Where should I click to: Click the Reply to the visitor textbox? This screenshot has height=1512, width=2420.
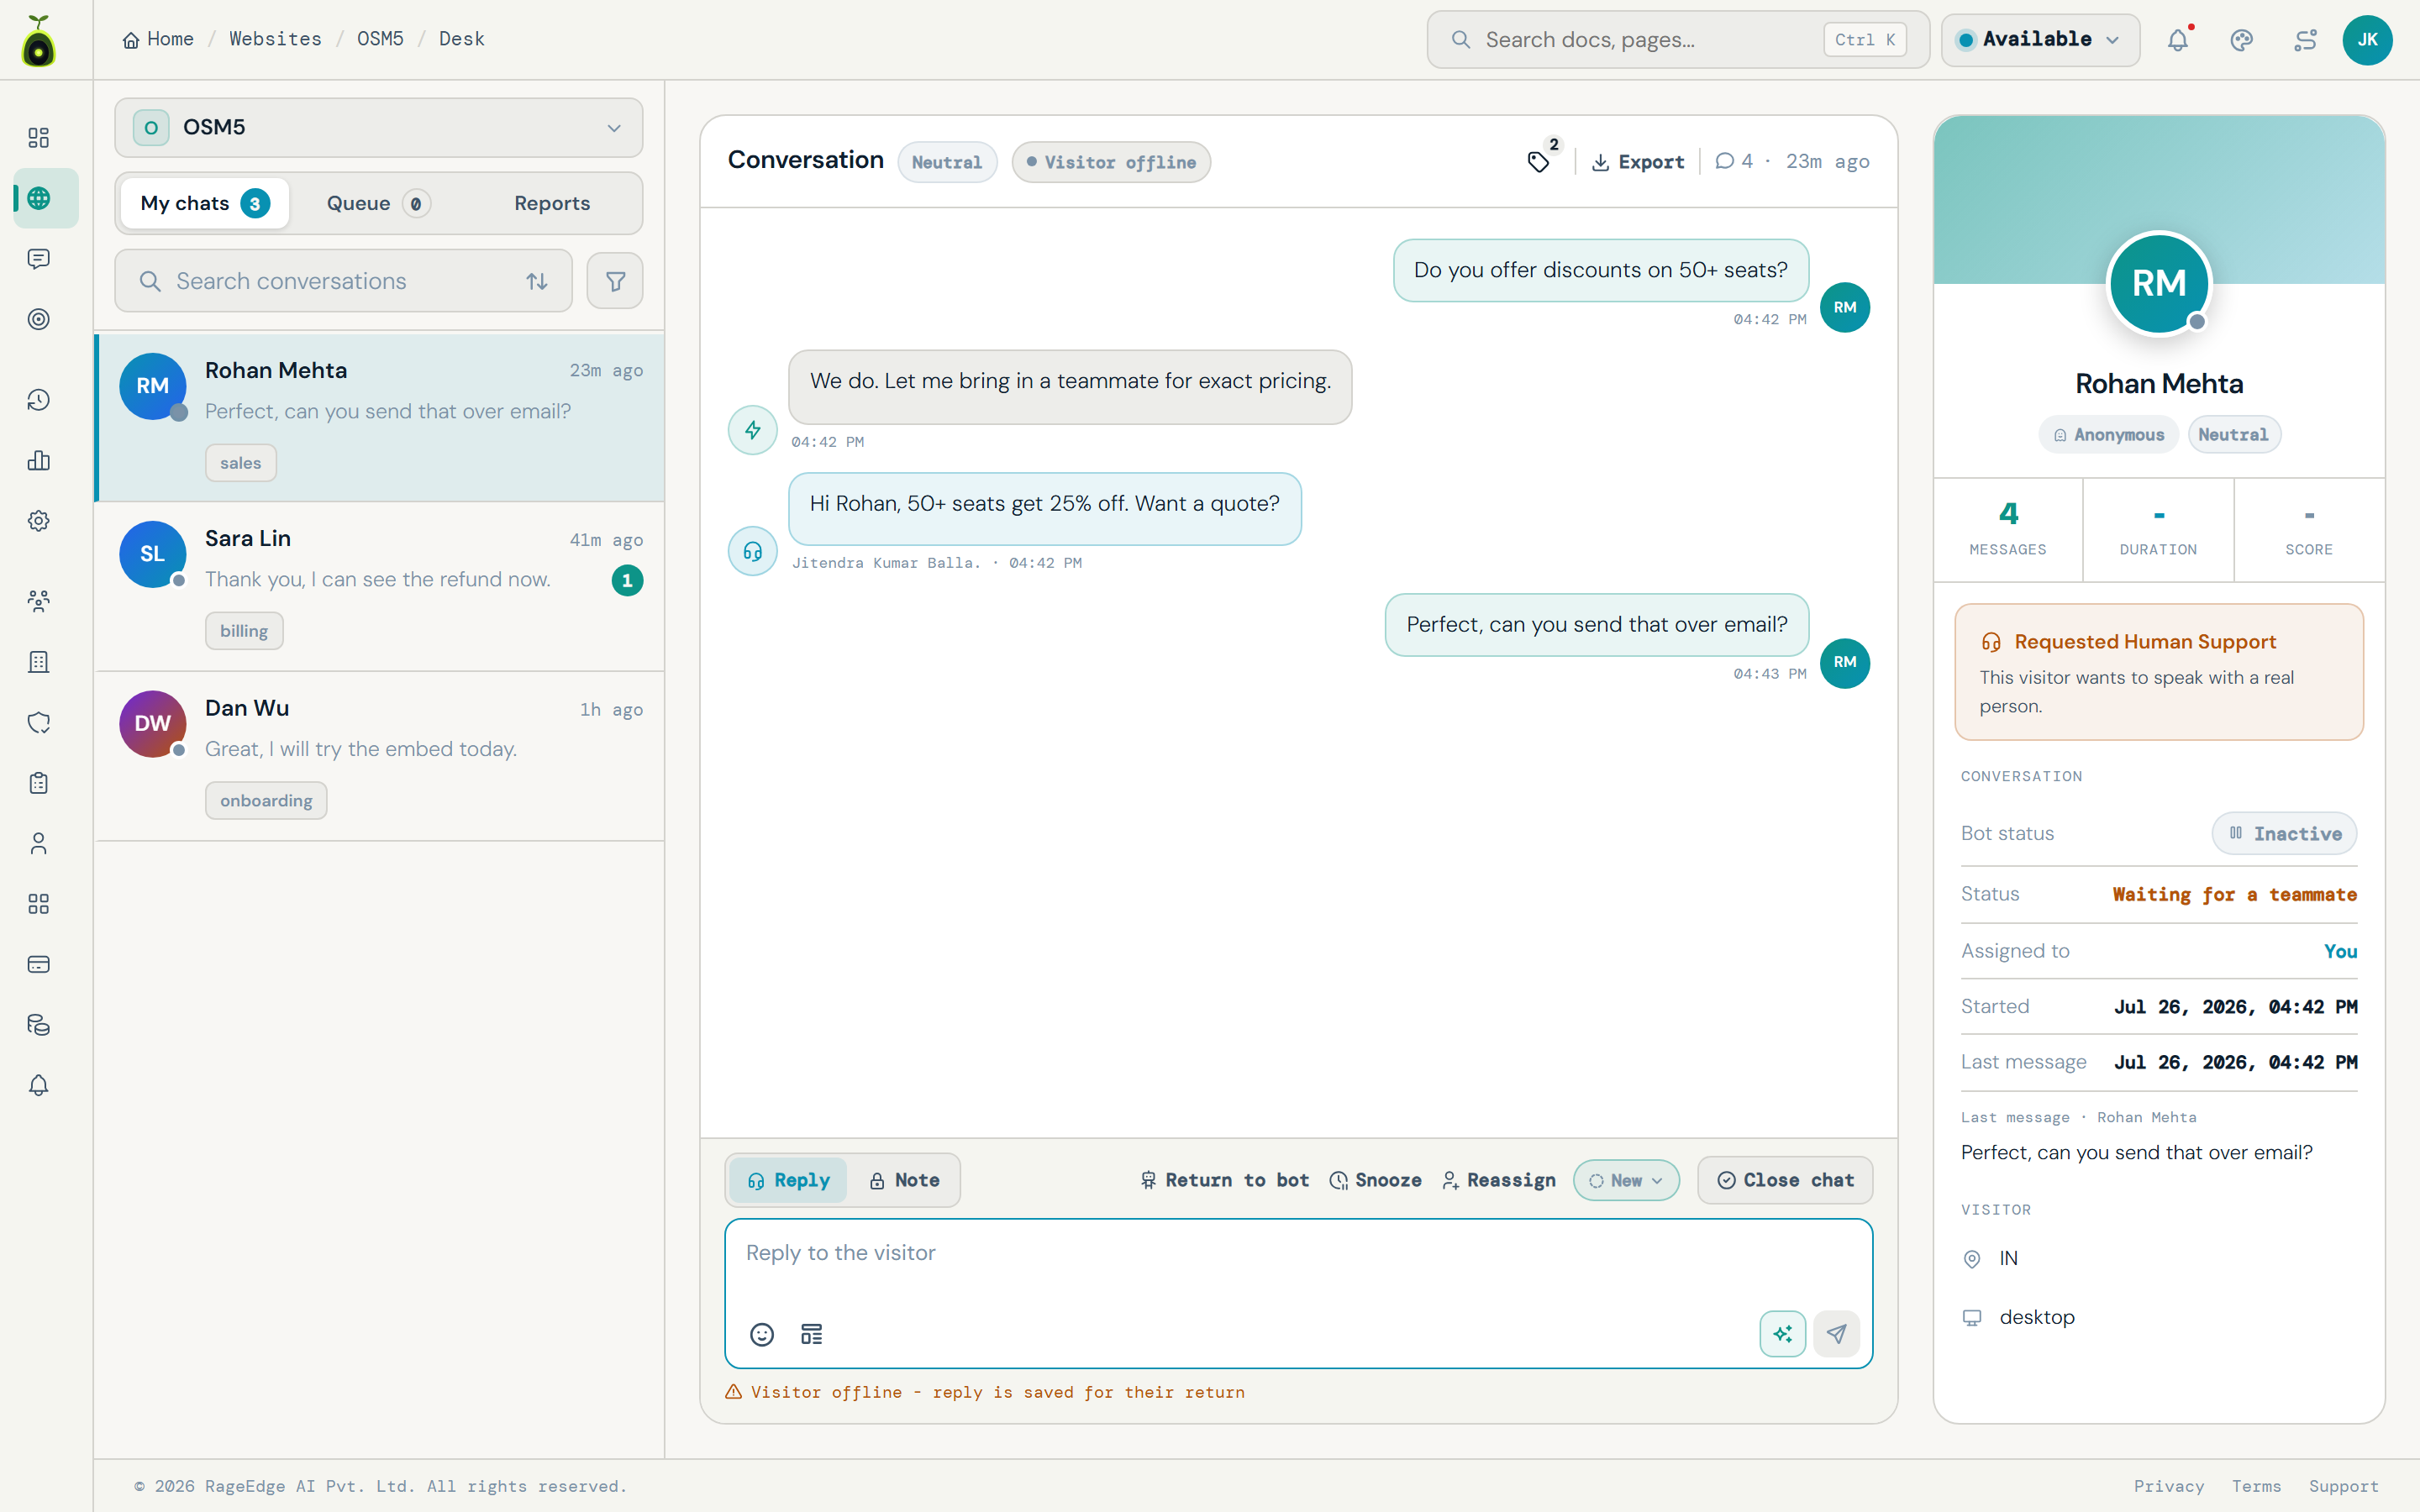1298,1293
